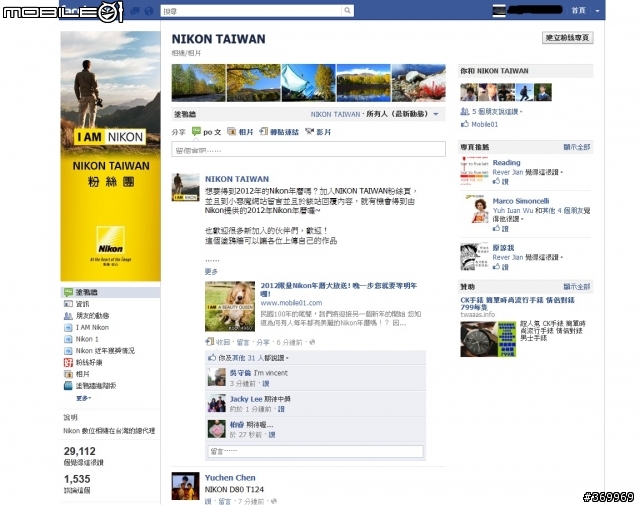Click the thumbs-up icon next to Mobile01

(464, 124)
